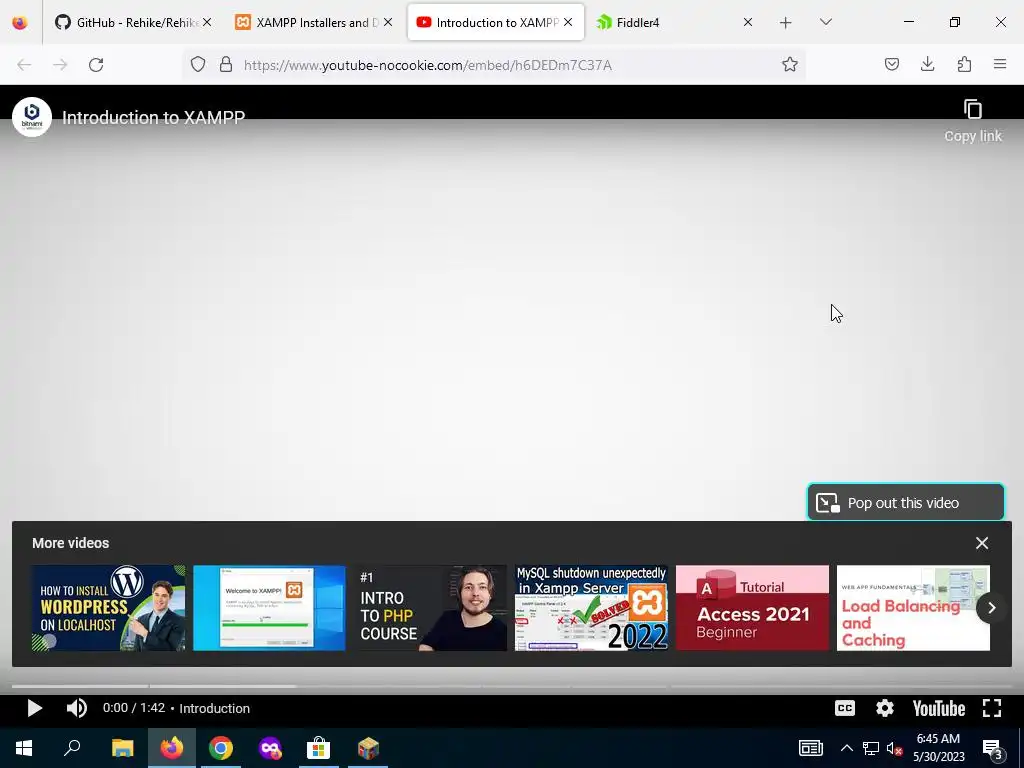
Task: Open the Bitnami channel avatar
Action: 32,117
